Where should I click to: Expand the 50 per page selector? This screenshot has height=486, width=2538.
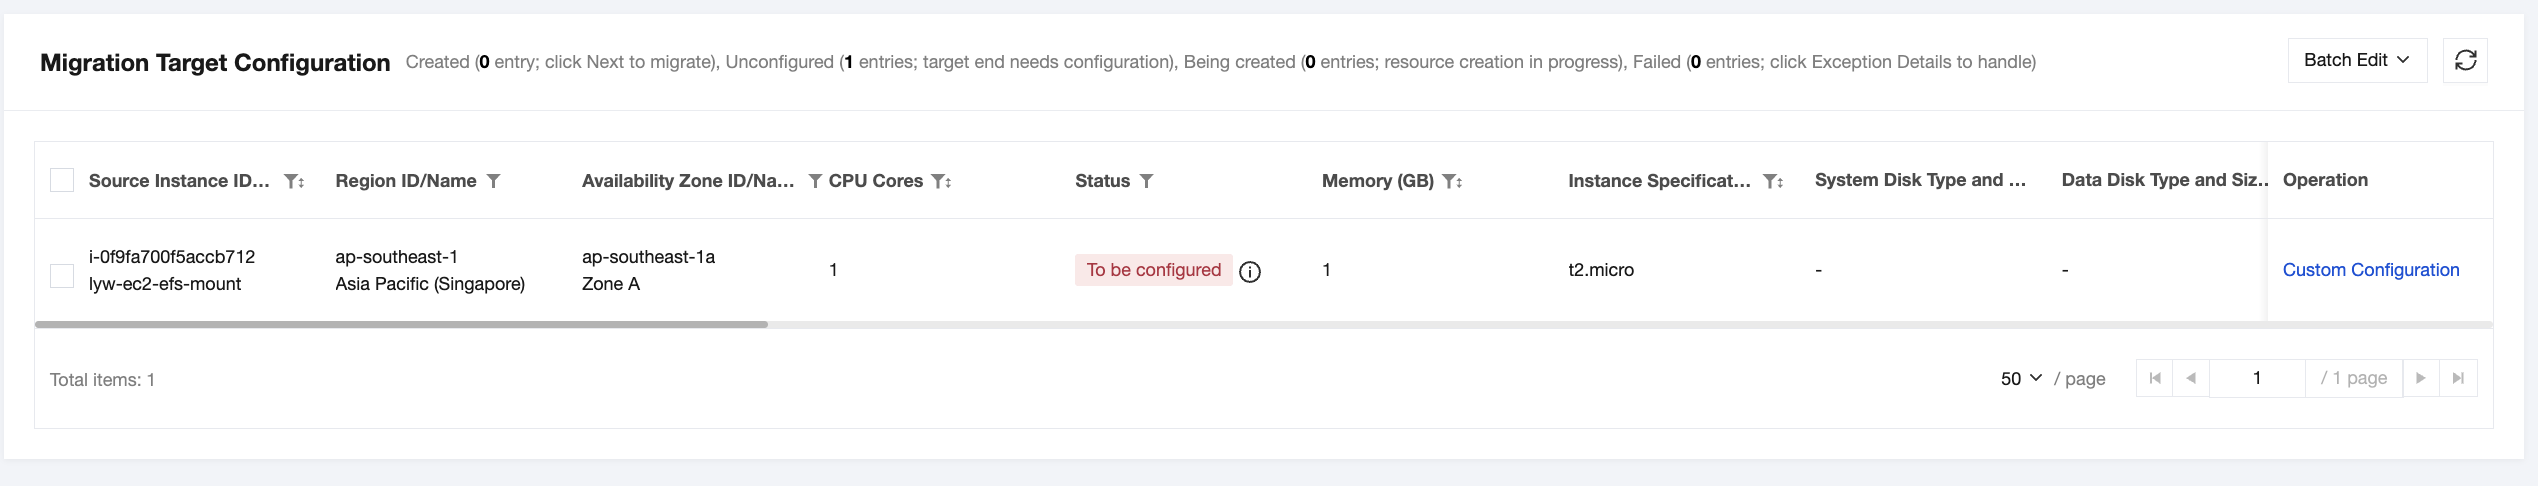[2021, 378]
